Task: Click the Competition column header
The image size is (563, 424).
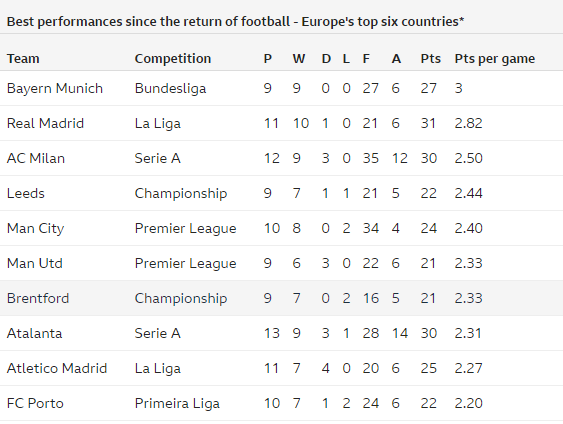Action: [x=173, y=59]
